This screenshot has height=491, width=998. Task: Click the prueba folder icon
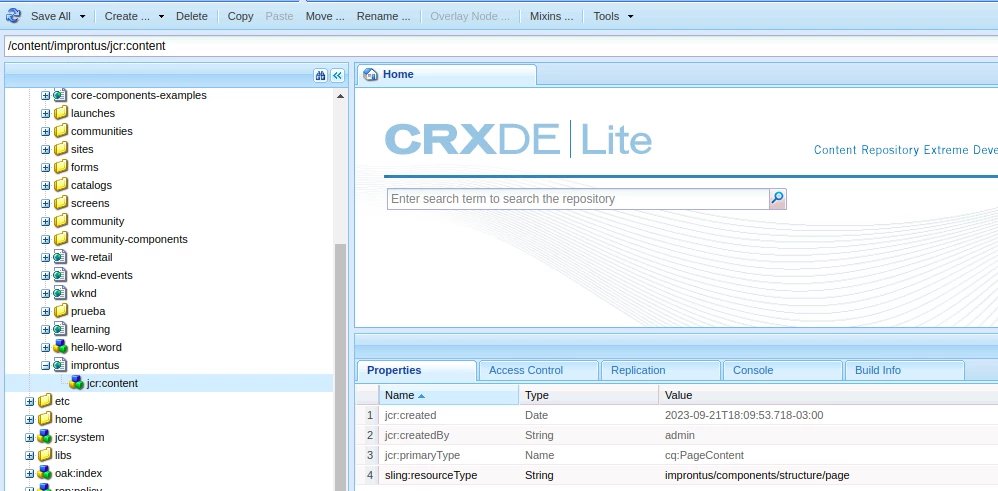60,311
